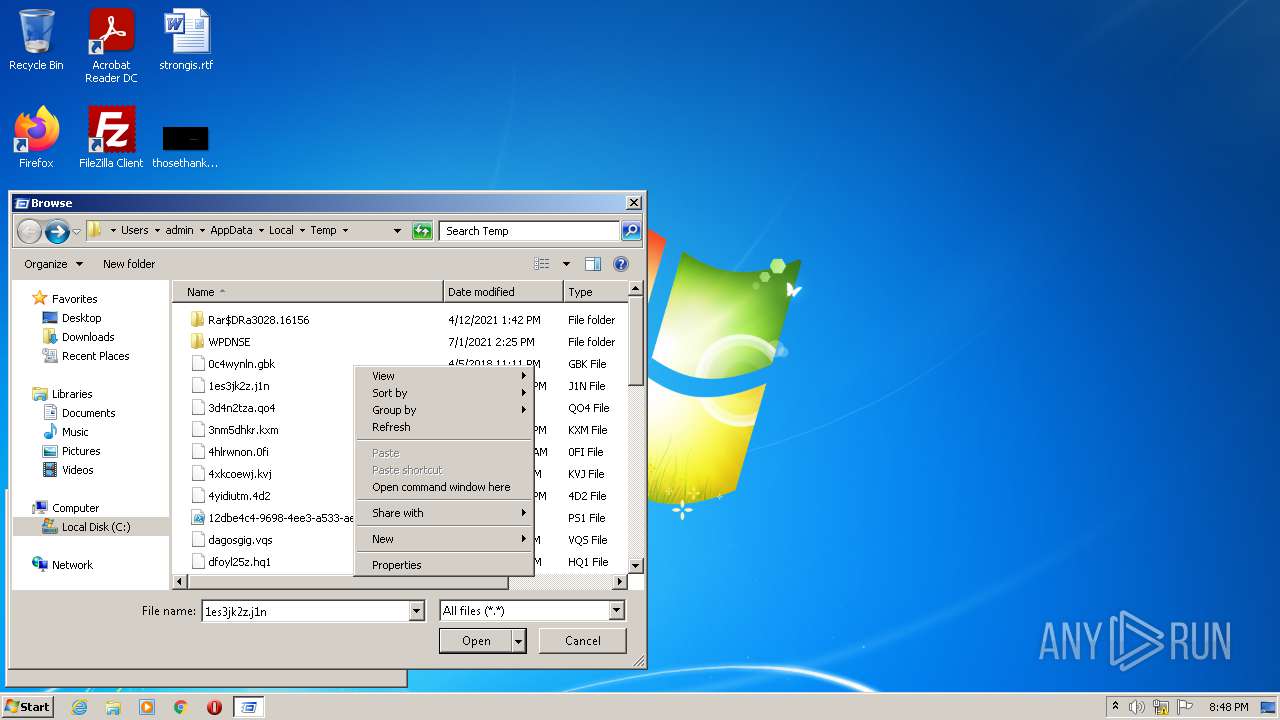The height and width of the screenshot is (720, 1280).
Task: Open the Group by submenu
Action: (444, 410)
